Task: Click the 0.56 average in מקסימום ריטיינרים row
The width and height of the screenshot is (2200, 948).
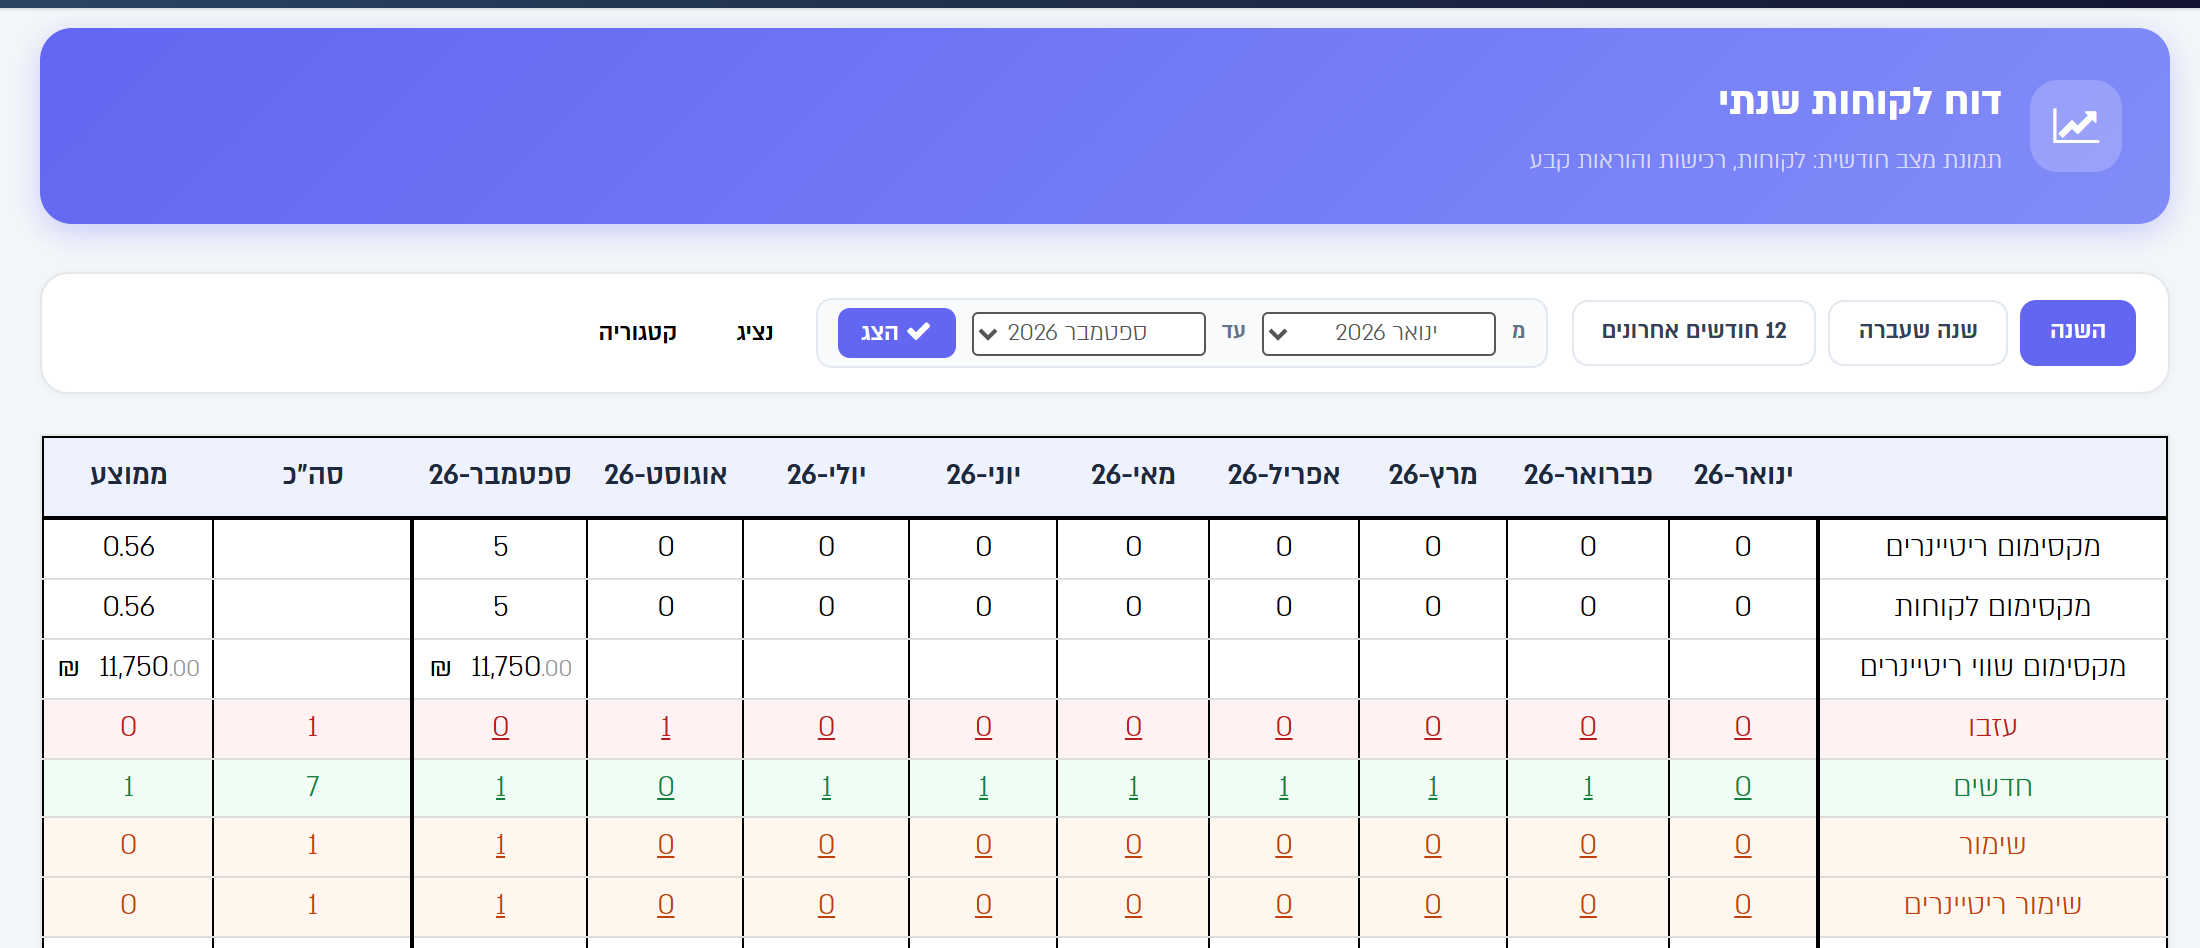Action: click(x=129, y=547)
